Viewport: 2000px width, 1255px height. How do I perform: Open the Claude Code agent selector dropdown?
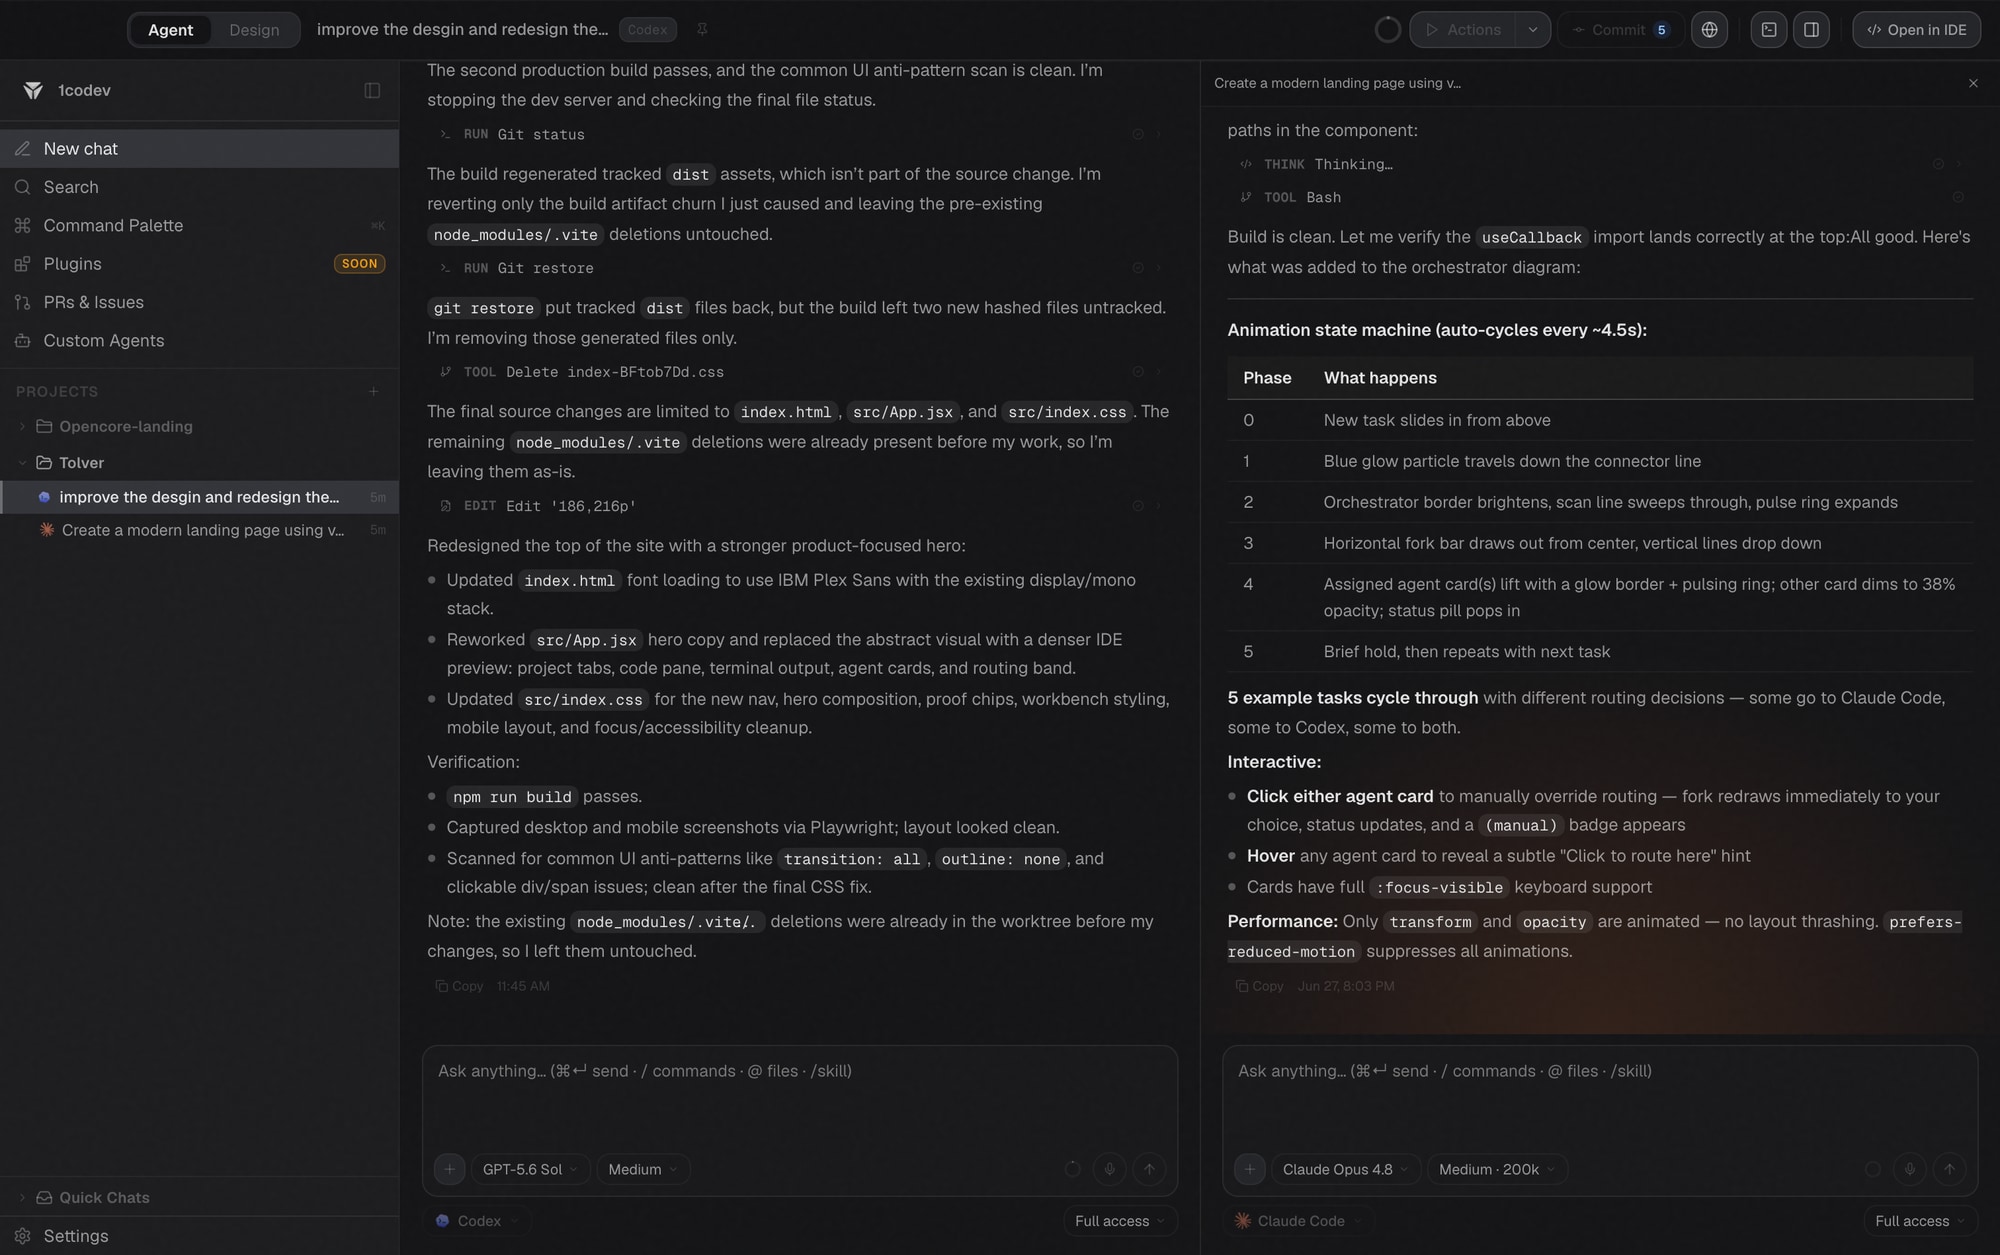[1298, 1221]
